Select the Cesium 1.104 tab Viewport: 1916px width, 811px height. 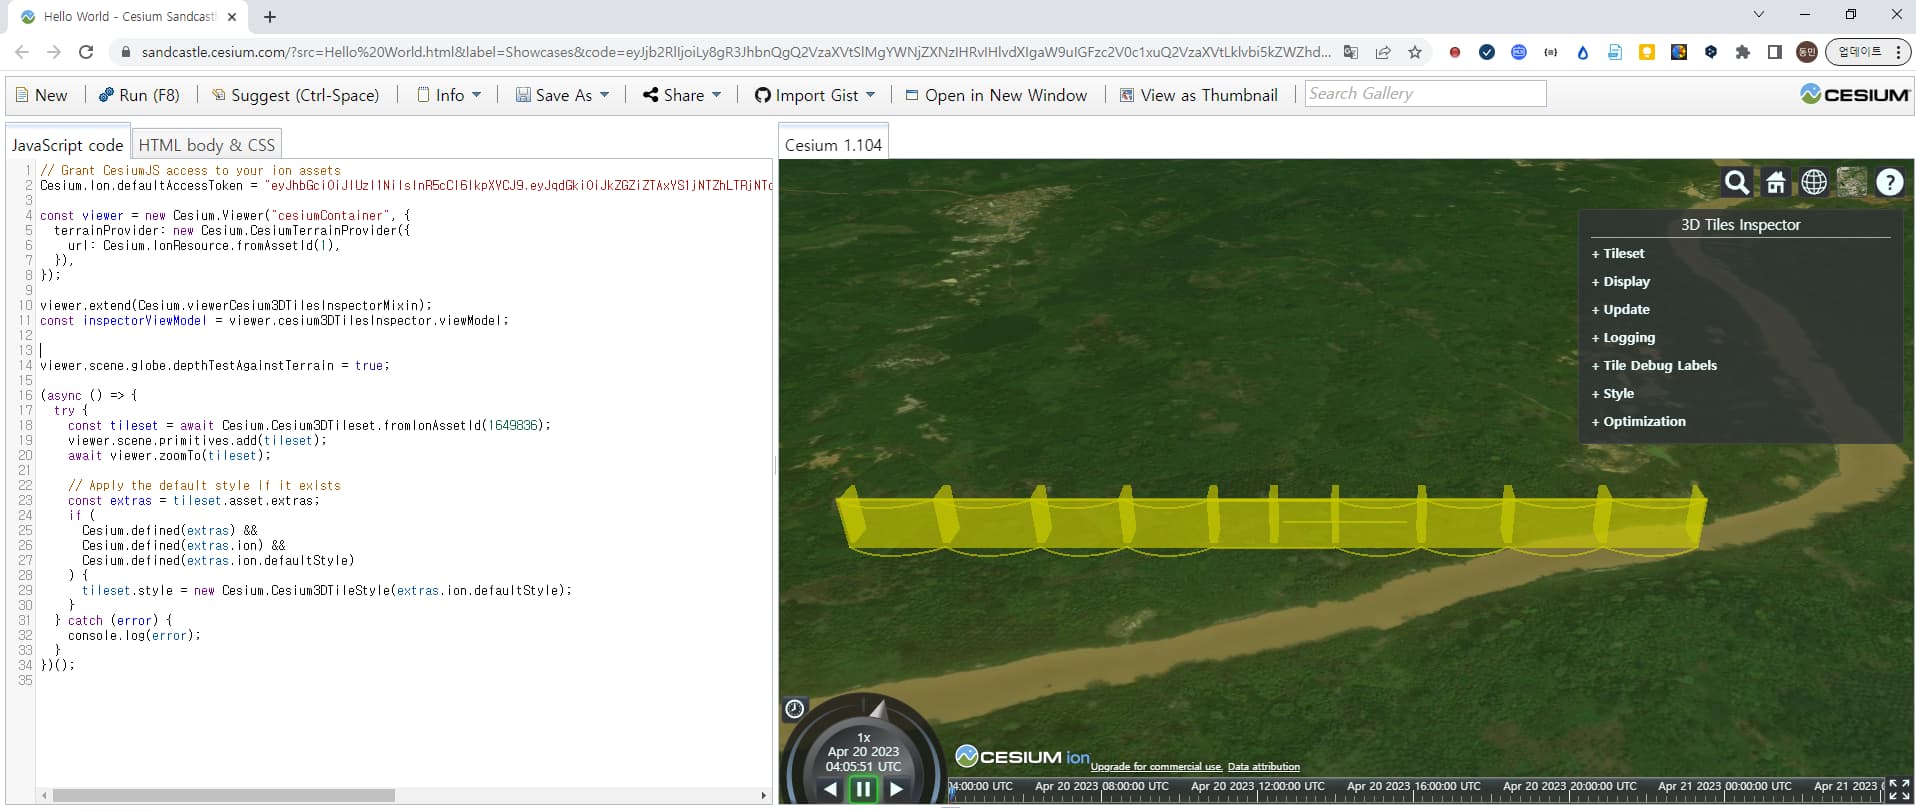click(833, 145)
